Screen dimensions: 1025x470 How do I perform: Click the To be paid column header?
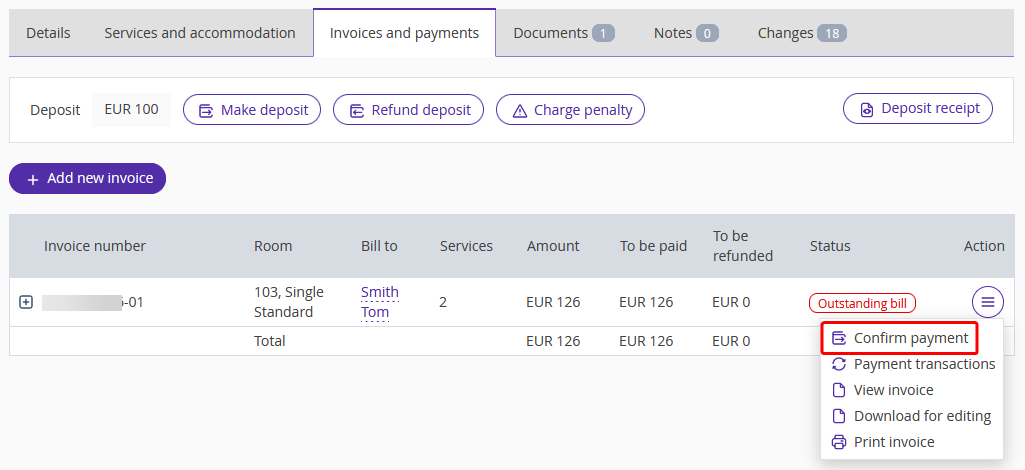(x=654, y=246)
